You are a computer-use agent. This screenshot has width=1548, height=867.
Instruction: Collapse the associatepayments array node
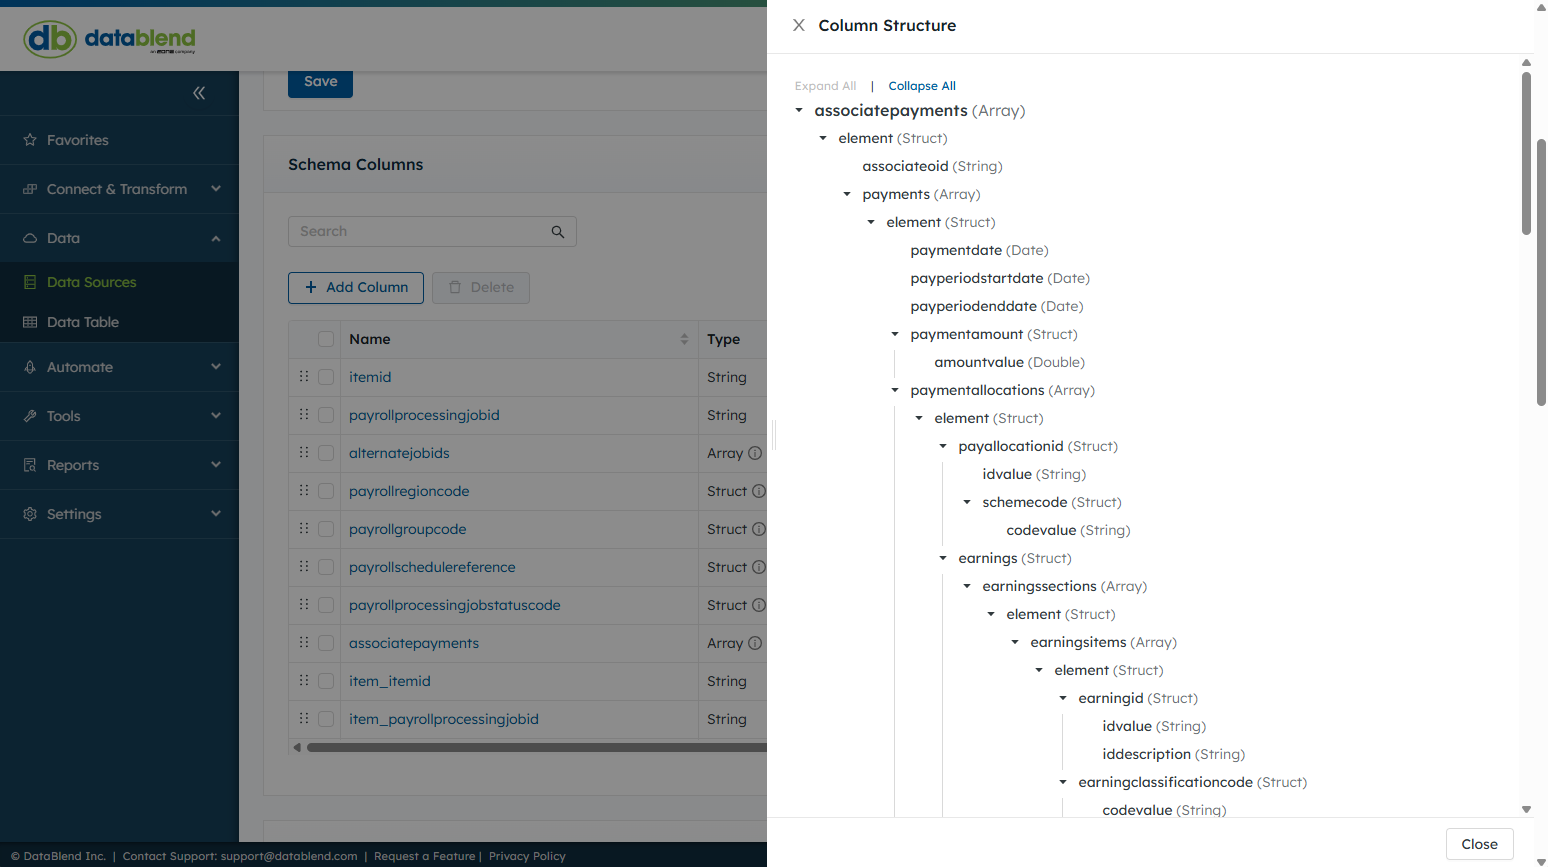(x=799, y=111)
